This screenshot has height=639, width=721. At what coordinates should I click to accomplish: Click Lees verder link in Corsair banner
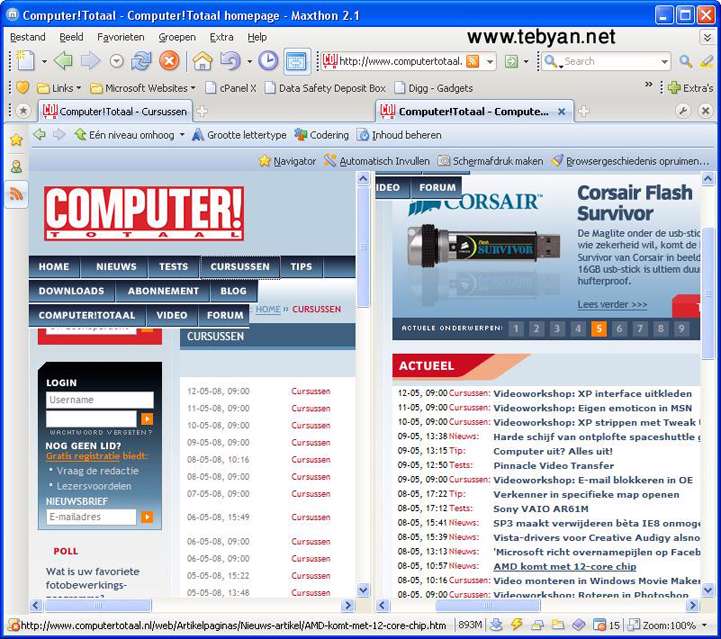point(612,304)
